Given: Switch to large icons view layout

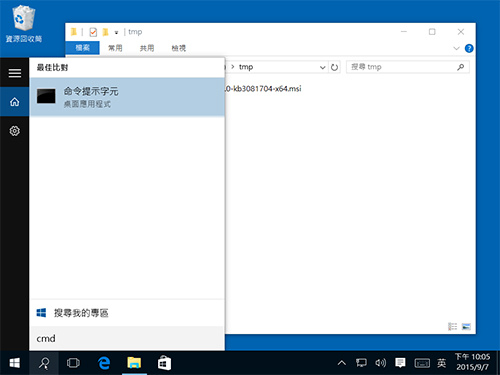Looking at the screenshot, I should tap(466, 326).
